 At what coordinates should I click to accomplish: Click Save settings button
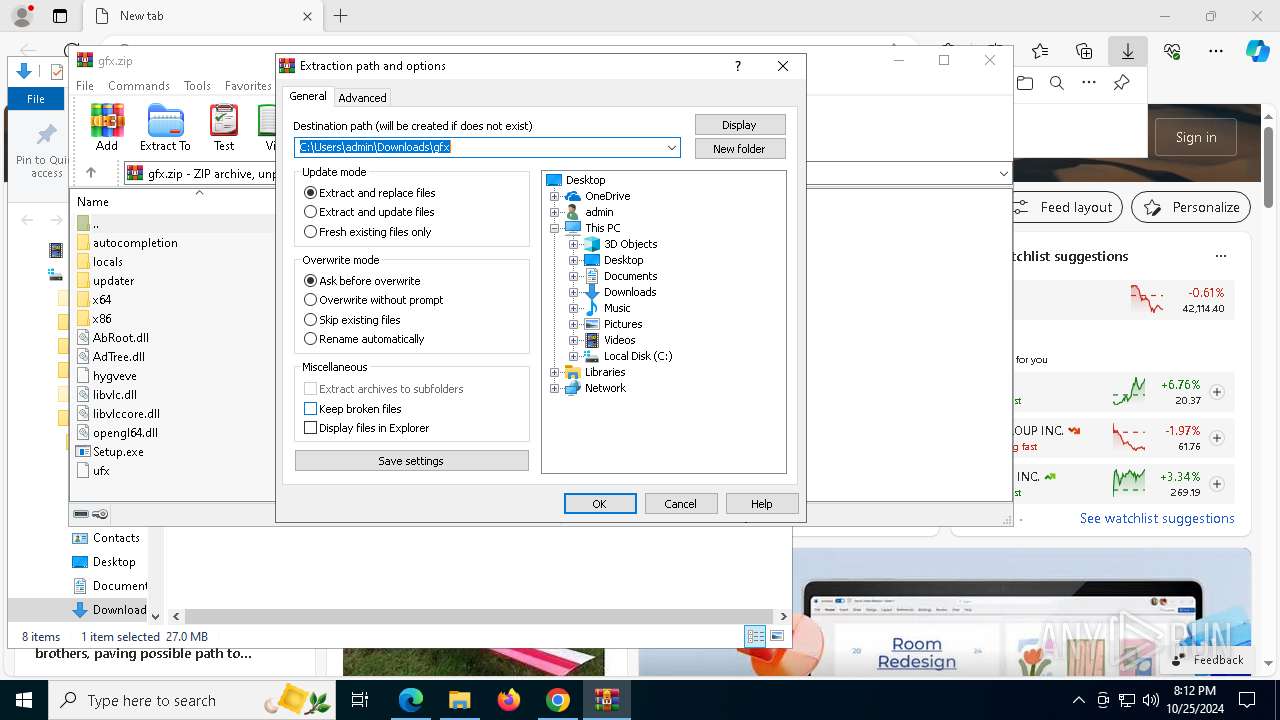tap(411, 461)
